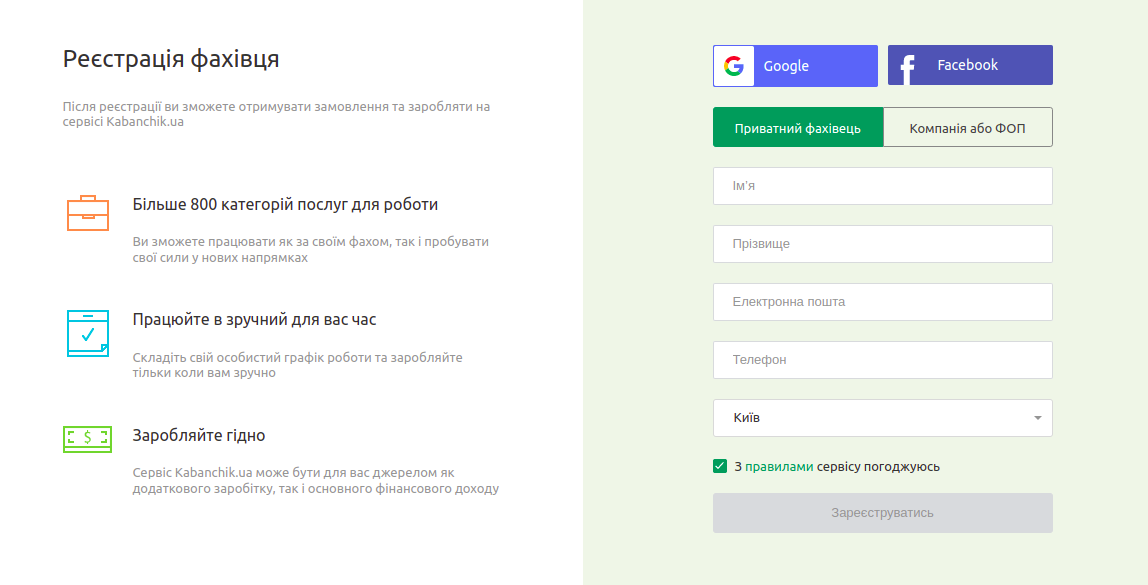Select the Приватний фахівець tab

pos(797,128)
